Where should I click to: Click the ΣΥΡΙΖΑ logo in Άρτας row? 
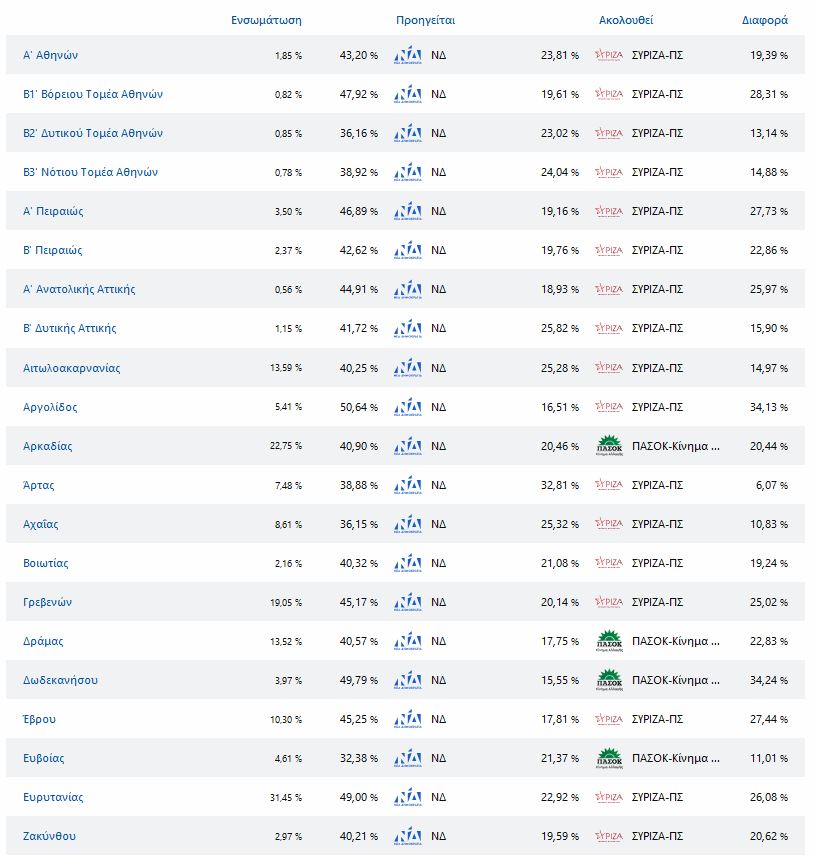[x=608, y=485]
